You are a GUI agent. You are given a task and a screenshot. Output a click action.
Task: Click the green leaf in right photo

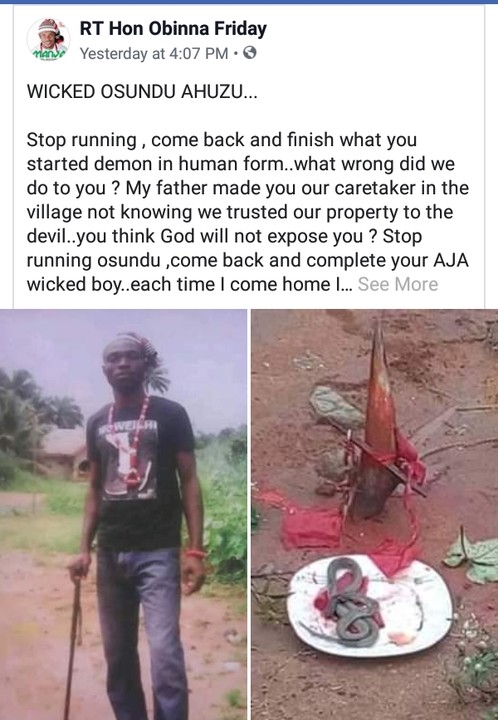tap(473, 555)
